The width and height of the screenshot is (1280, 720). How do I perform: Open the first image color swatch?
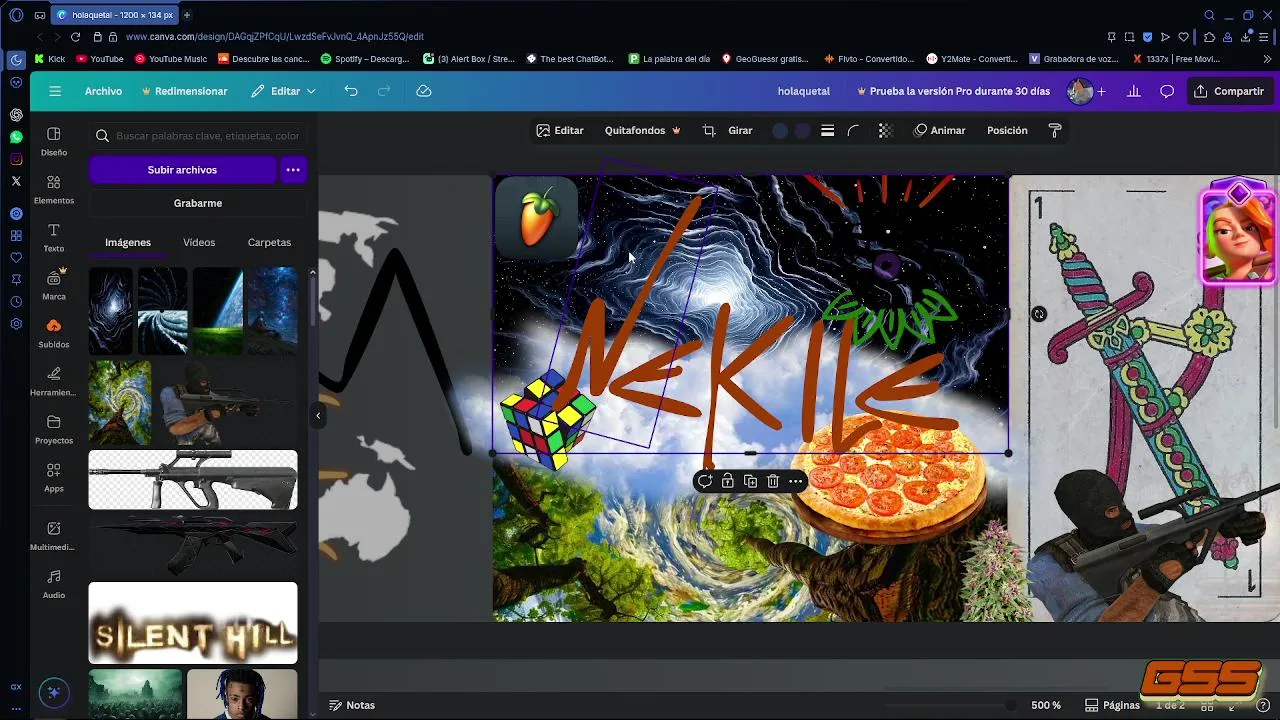pyautogui.click(x=780, y=130)
